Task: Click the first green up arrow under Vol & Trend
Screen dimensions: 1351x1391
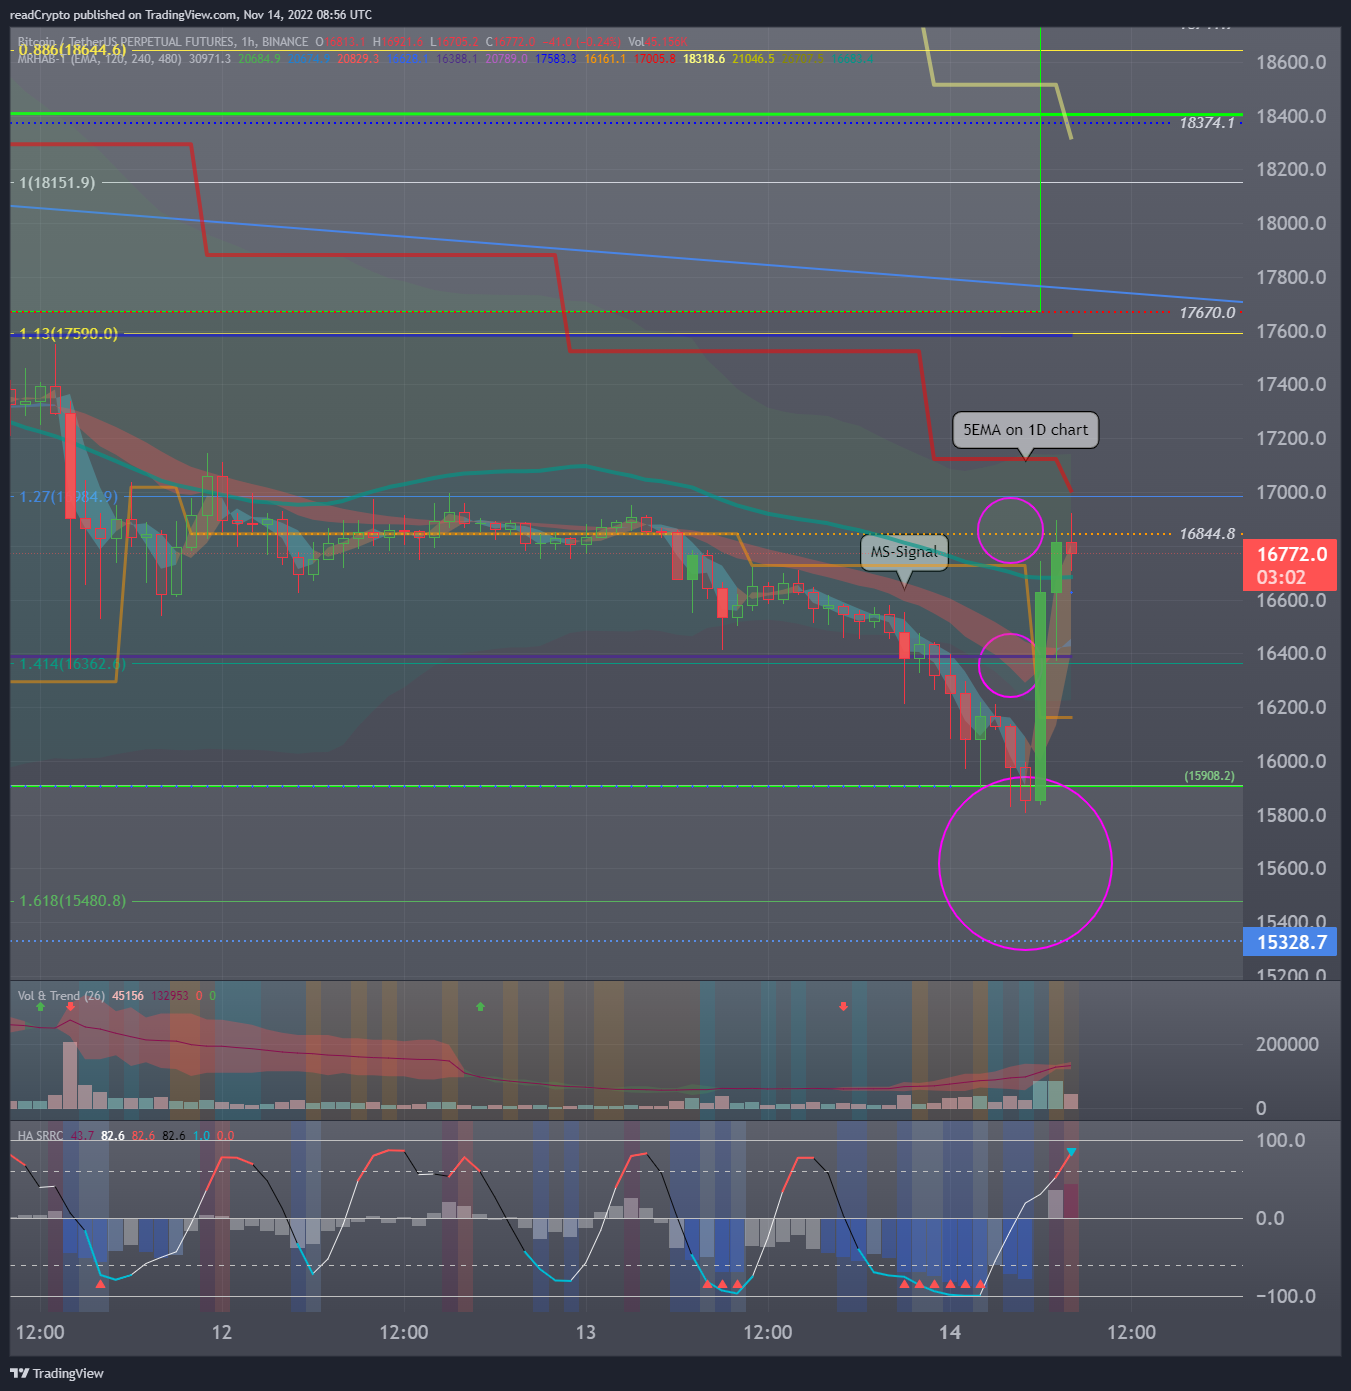Action: tap(40, 1007)
